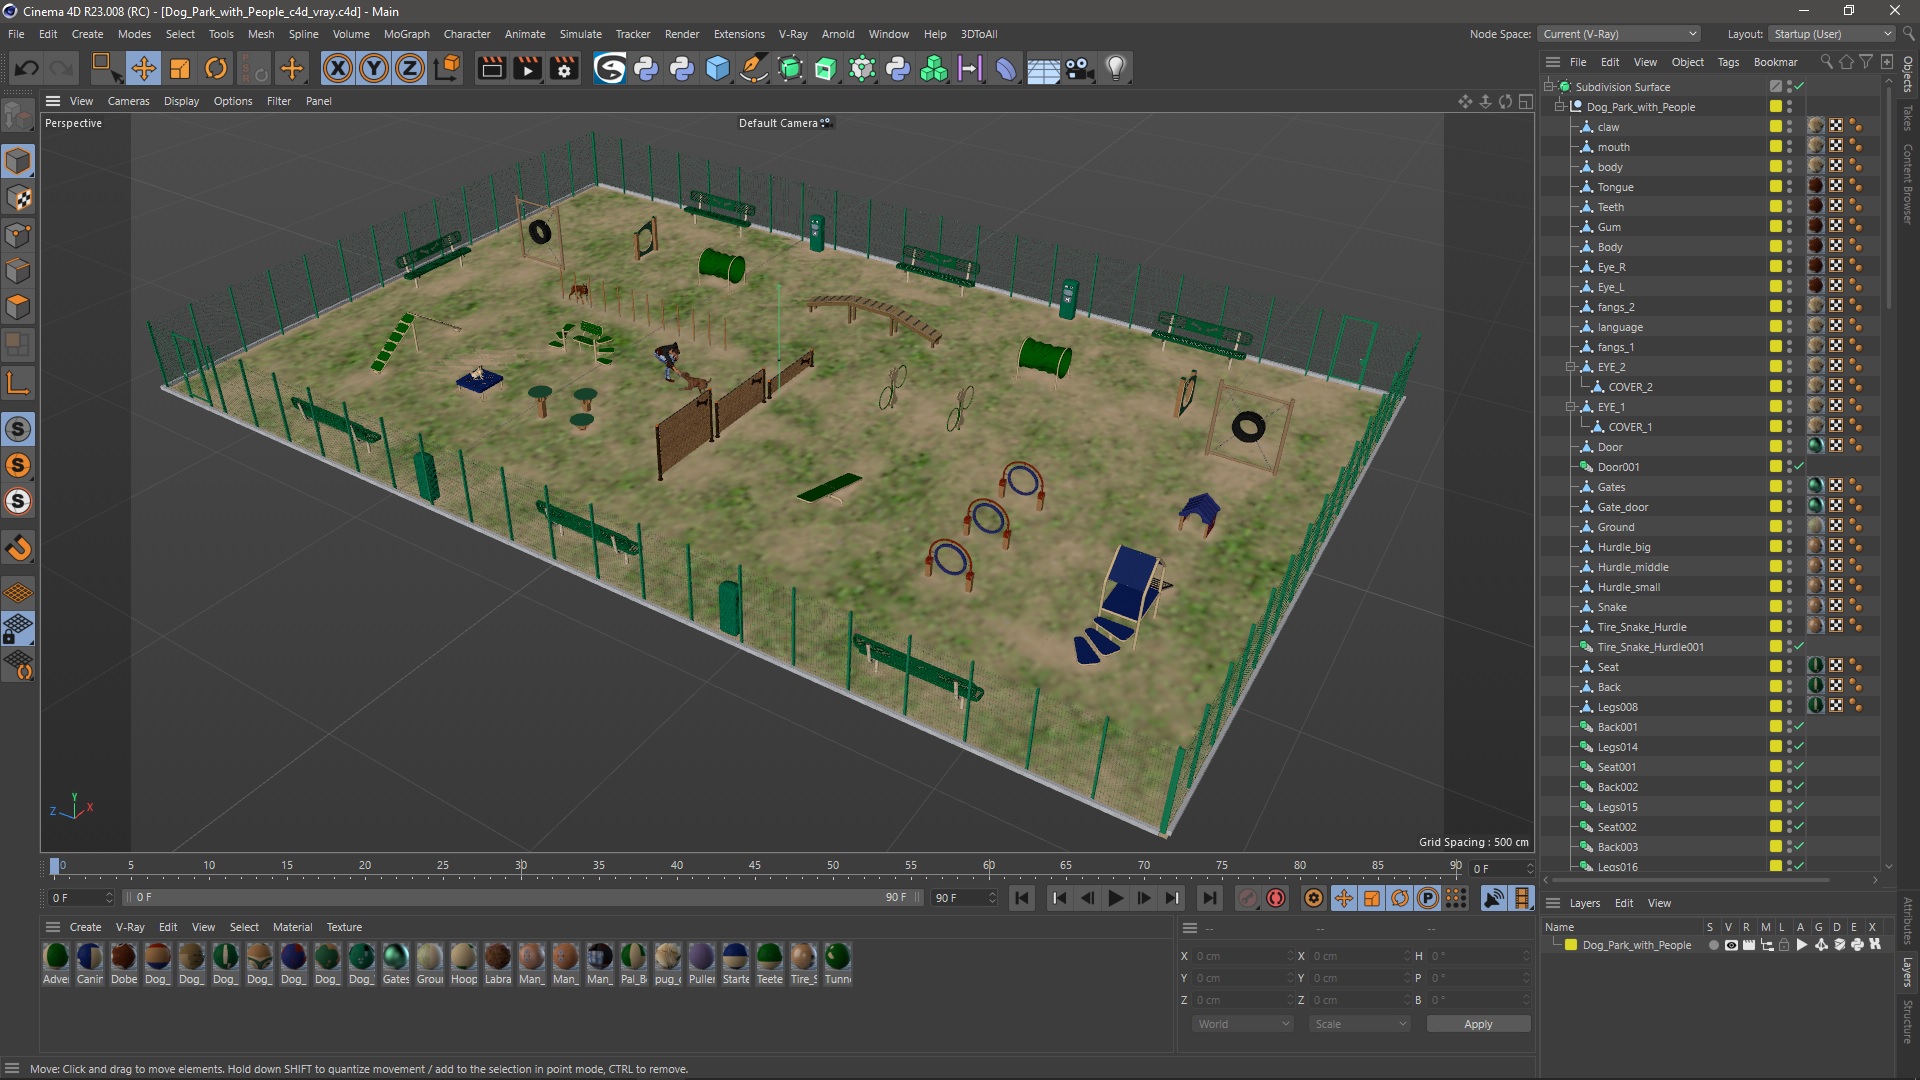
Task: Collapse Subdivision Surface tree node
Action: [x=1549, y=87]
